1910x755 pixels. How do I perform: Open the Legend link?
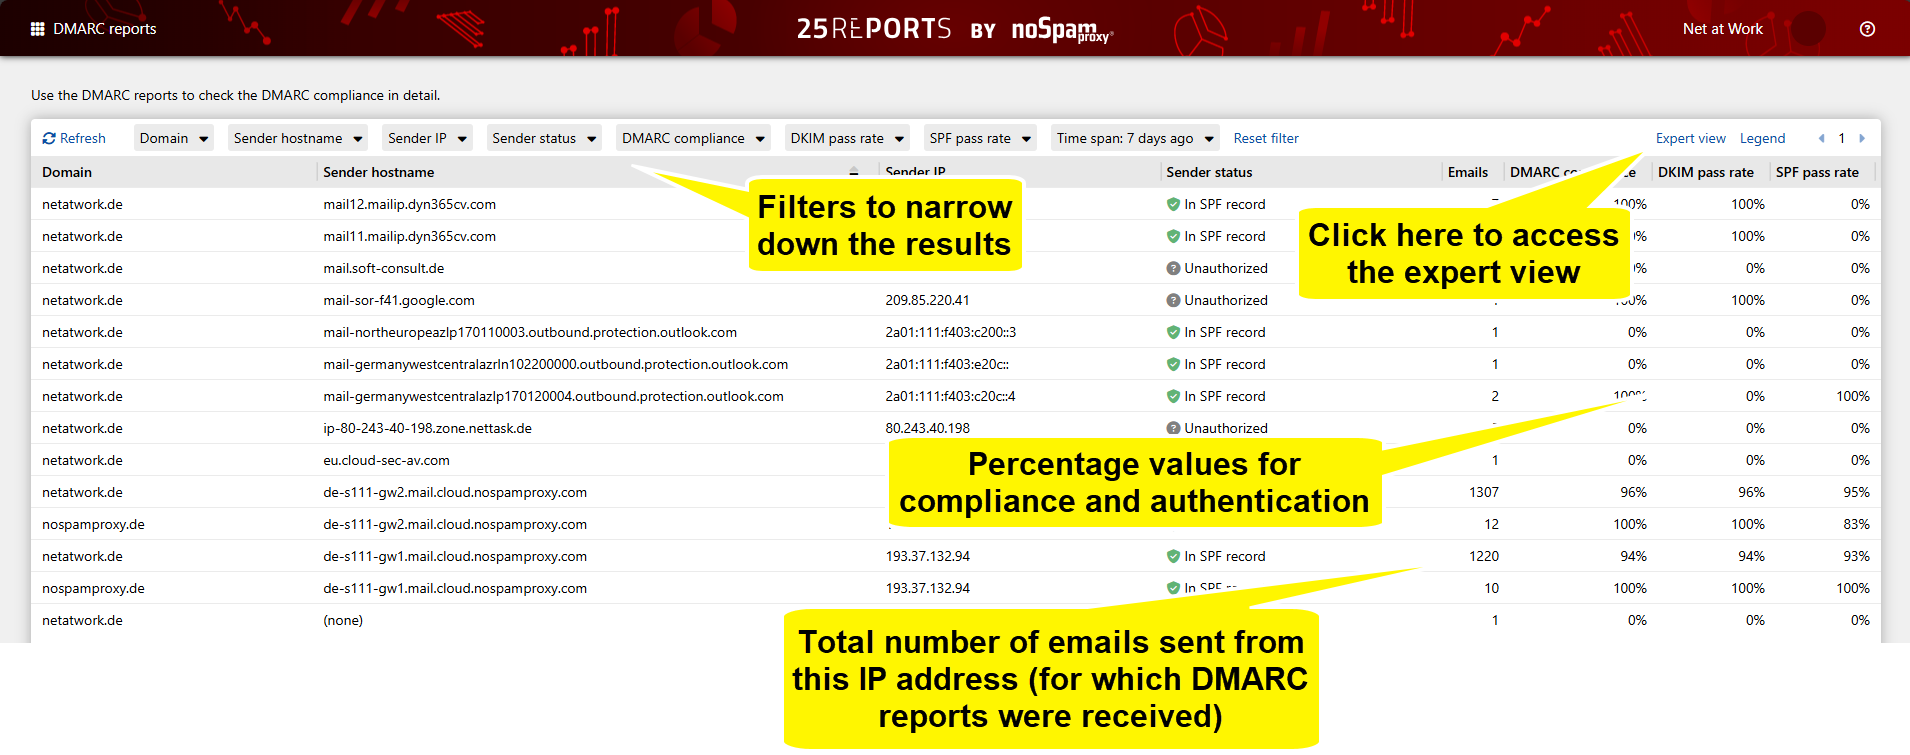pos(1762,139)
